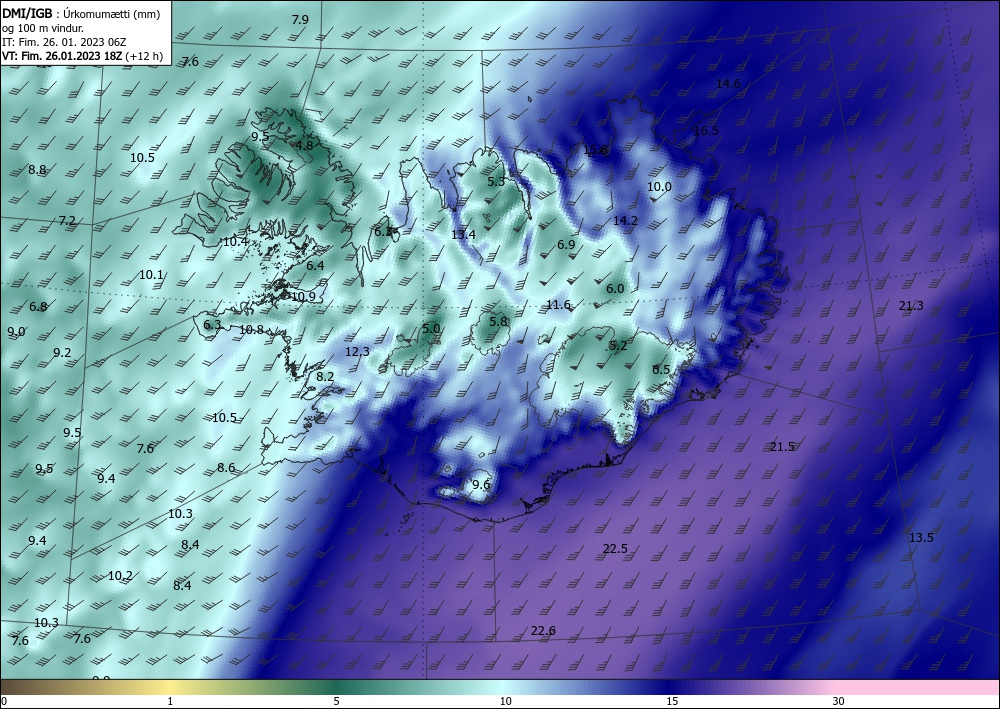Click the title text 'DMI/IGB : Úrkomumætti (mm)'
The height and width of the screenshot is (709, 1000).
click(81, 14)
